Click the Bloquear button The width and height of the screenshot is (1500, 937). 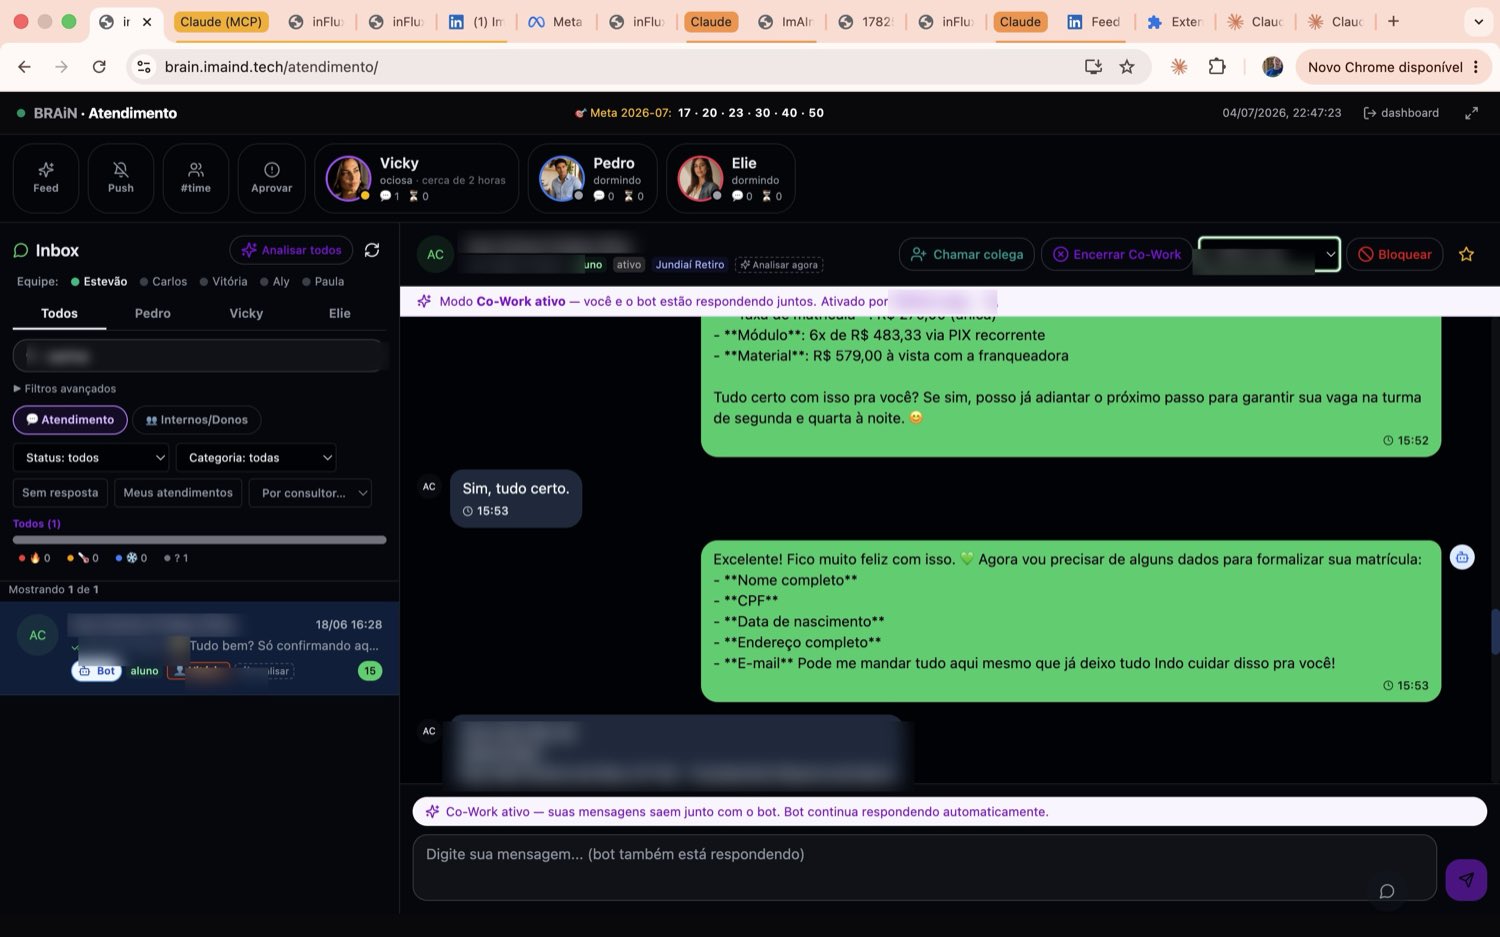(x=1395, y=254)
